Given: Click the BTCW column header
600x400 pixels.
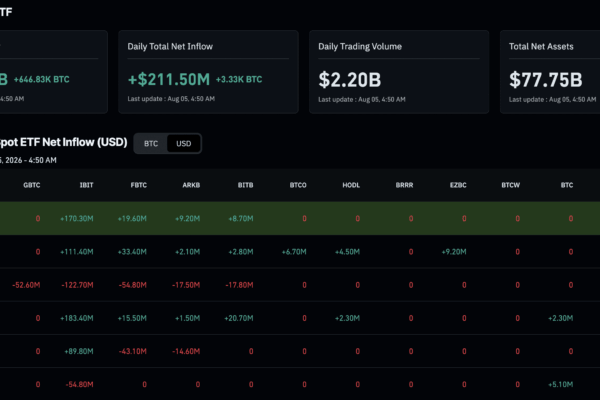Looking at the screenshot, I should 510,185.
